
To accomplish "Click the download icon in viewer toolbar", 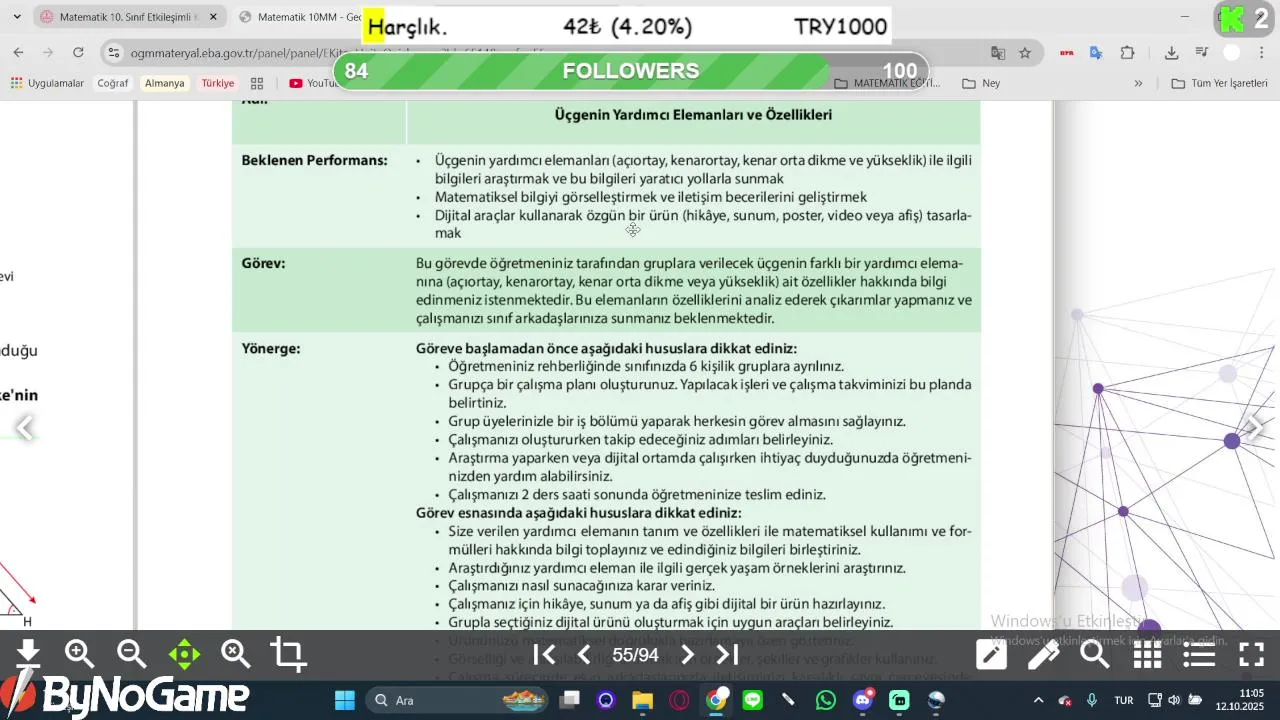I will tap(28, 654).
